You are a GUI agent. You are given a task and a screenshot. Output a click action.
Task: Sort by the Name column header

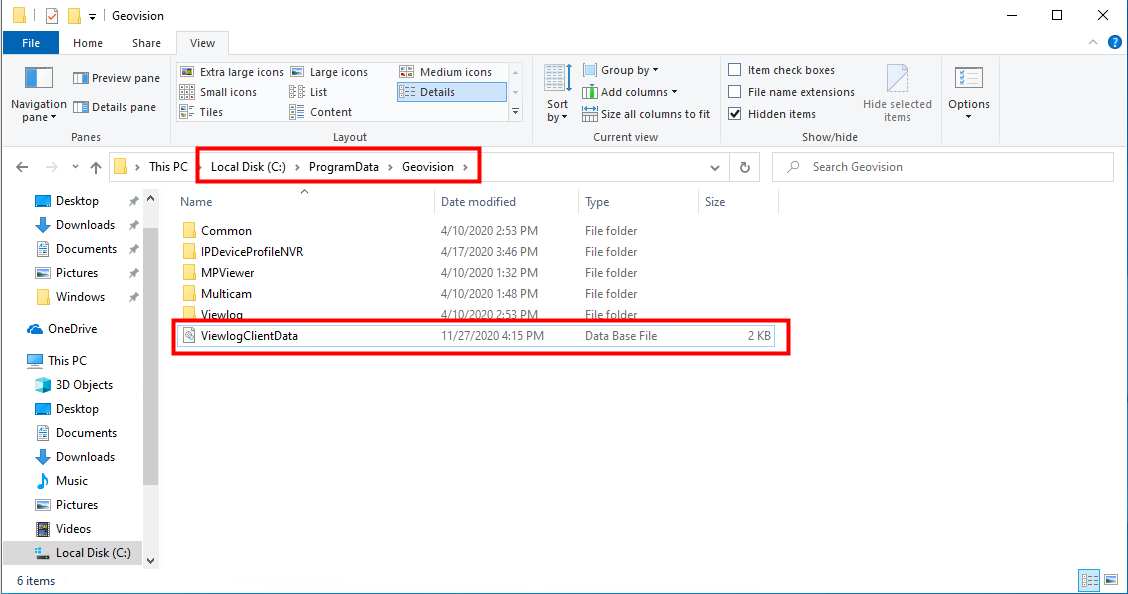(x=305, y=202)
